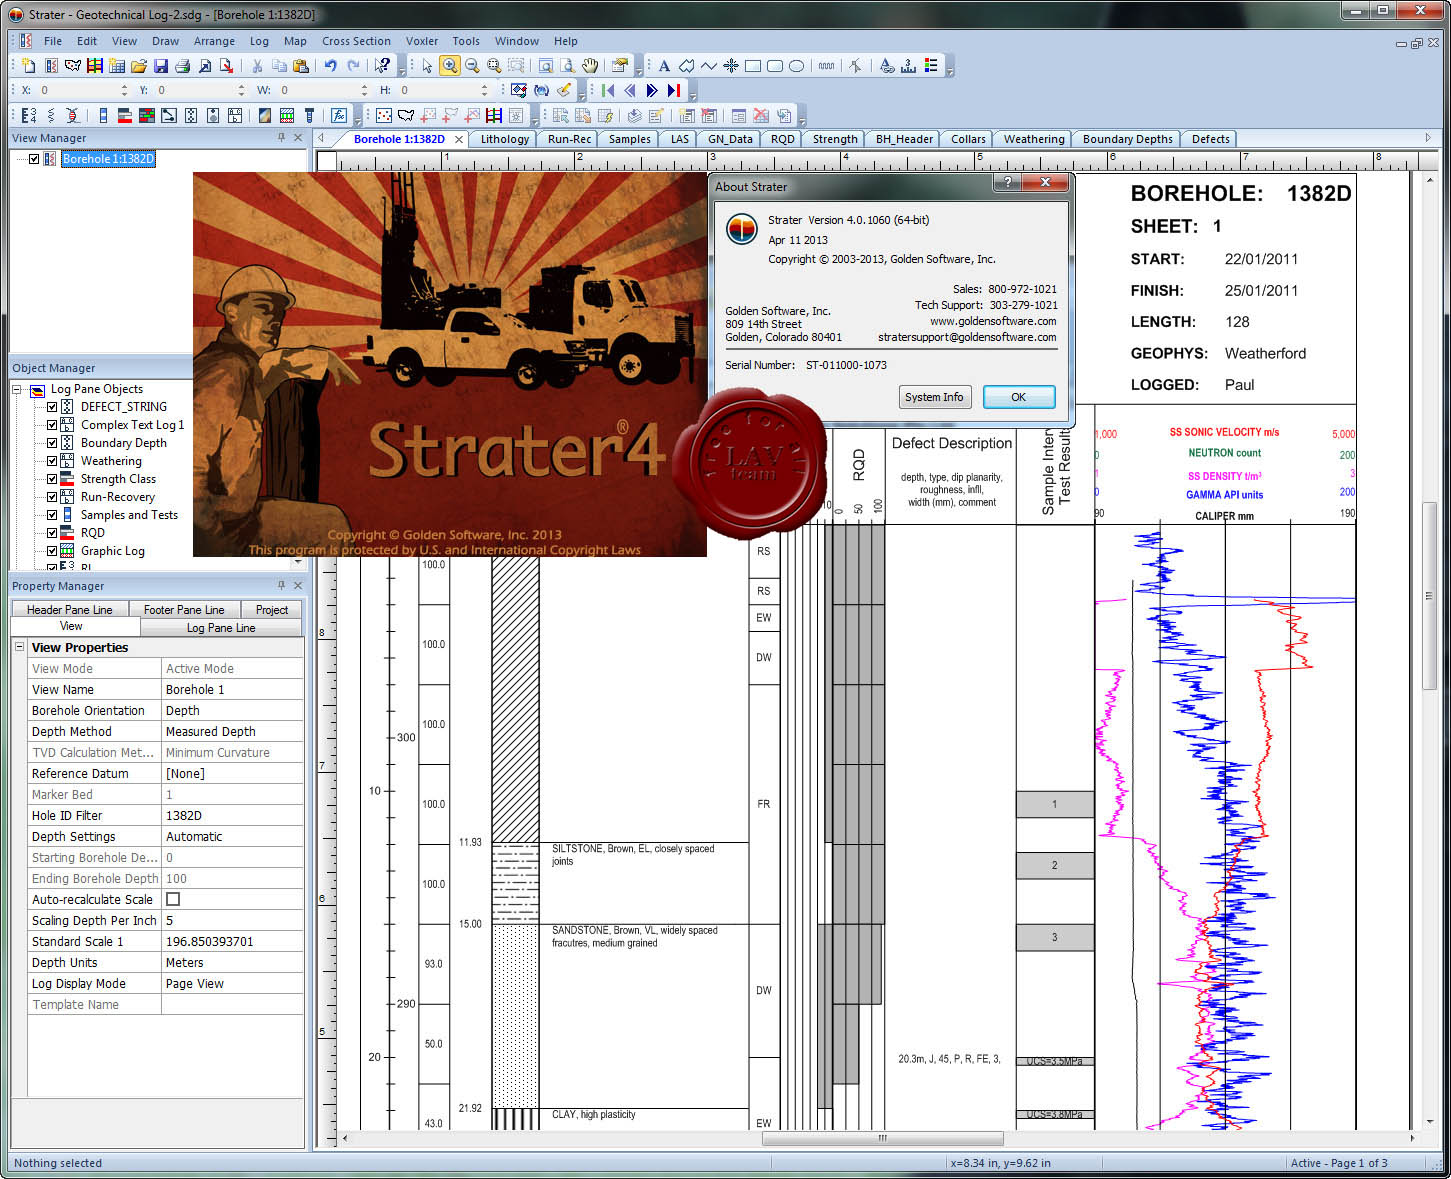Click the Function Log 'fx' icon
1451x1179 pixels.
339,116
